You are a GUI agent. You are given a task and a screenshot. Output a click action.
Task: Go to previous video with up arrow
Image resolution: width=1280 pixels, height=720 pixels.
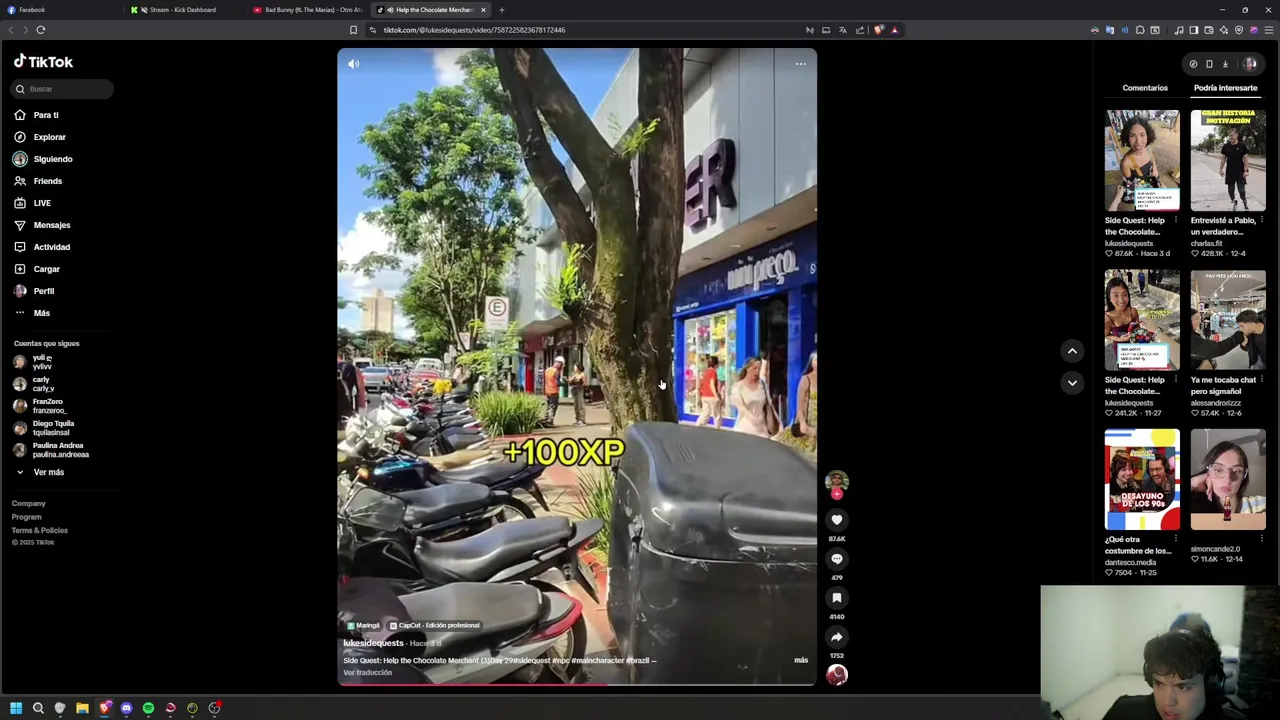pyautogui.click(x=1072, y=351)
